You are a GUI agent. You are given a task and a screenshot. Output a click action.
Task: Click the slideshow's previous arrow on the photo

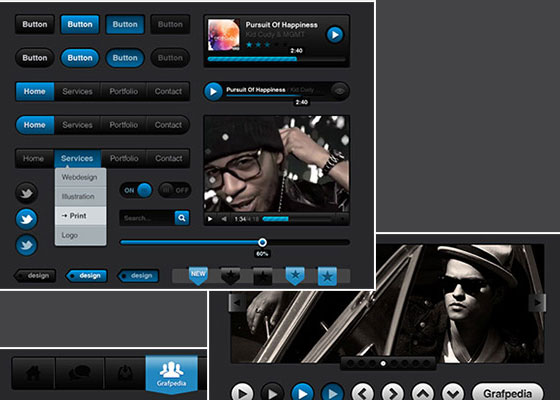[x=236, y=303]
